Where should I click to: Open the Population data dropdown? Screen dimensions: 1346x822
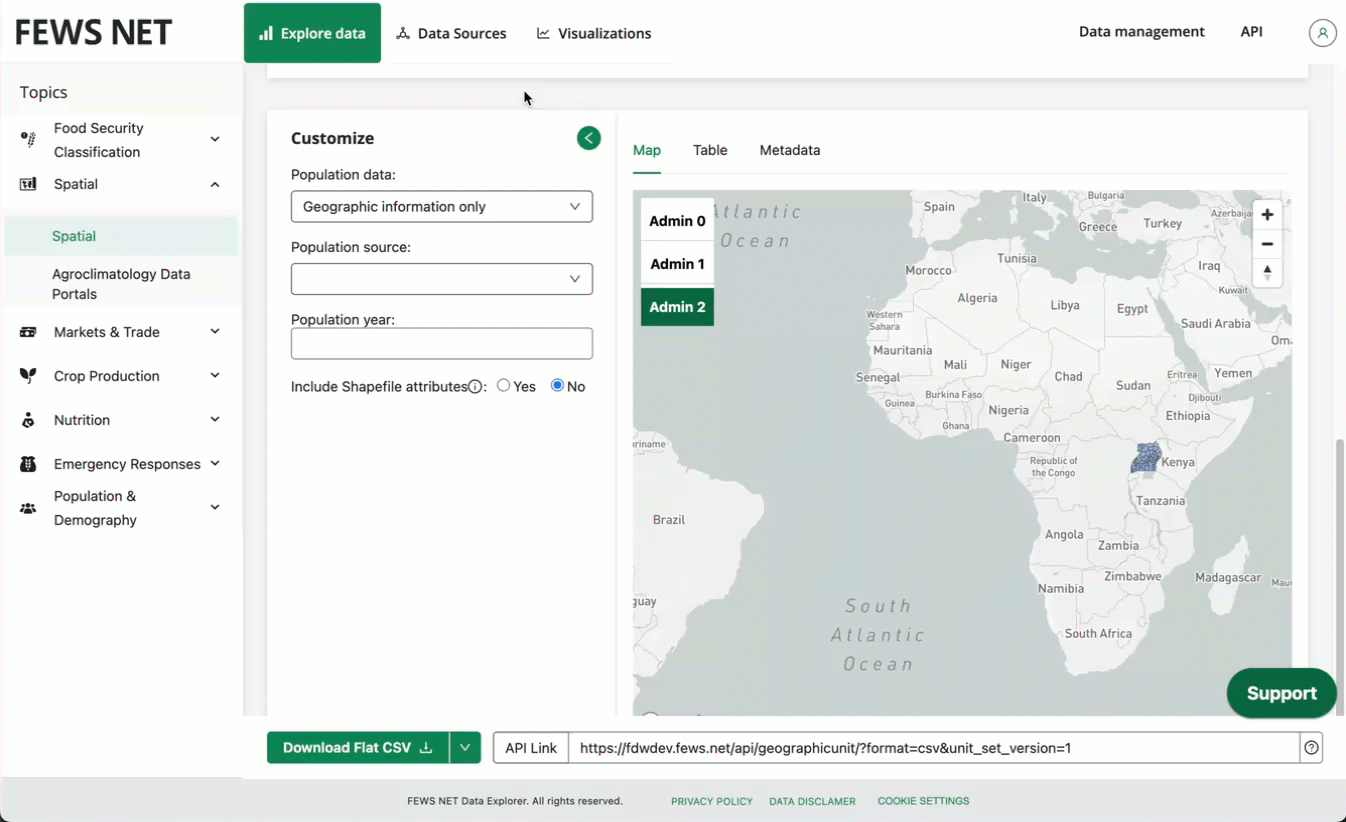click(x=441, y=207)
